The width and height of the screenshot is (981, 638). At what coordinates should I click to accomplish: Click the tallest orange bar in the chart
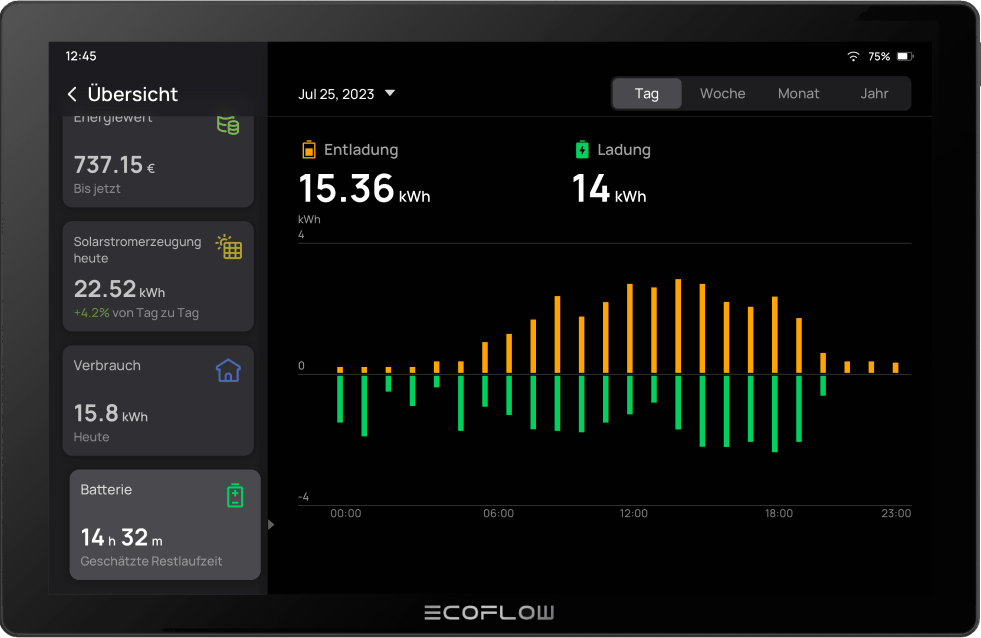tap(678, 326)
